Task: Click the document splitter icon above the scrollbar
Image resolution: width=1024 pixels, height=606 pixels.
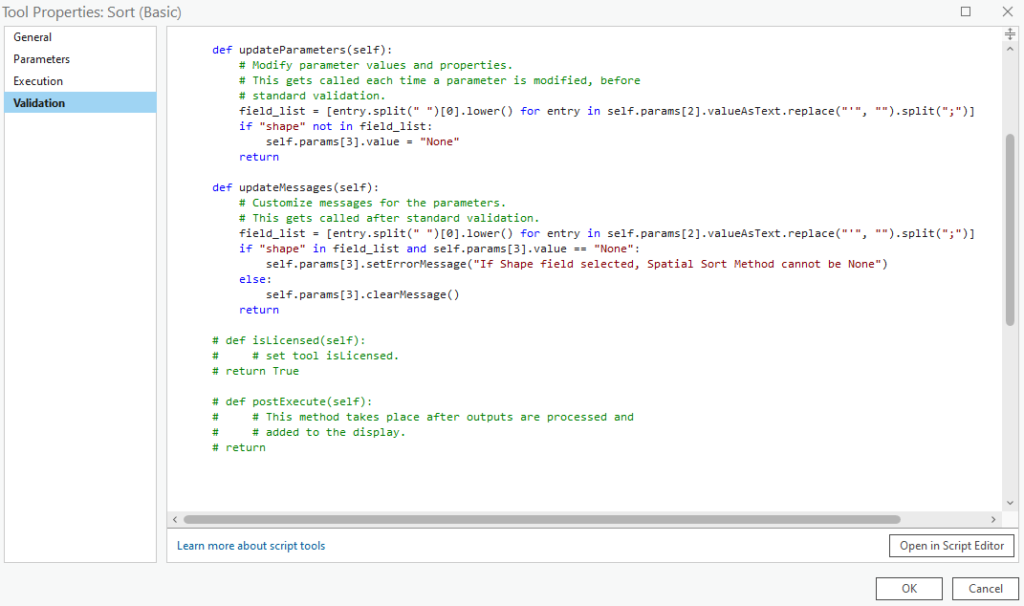Action: coord(1009,32)
